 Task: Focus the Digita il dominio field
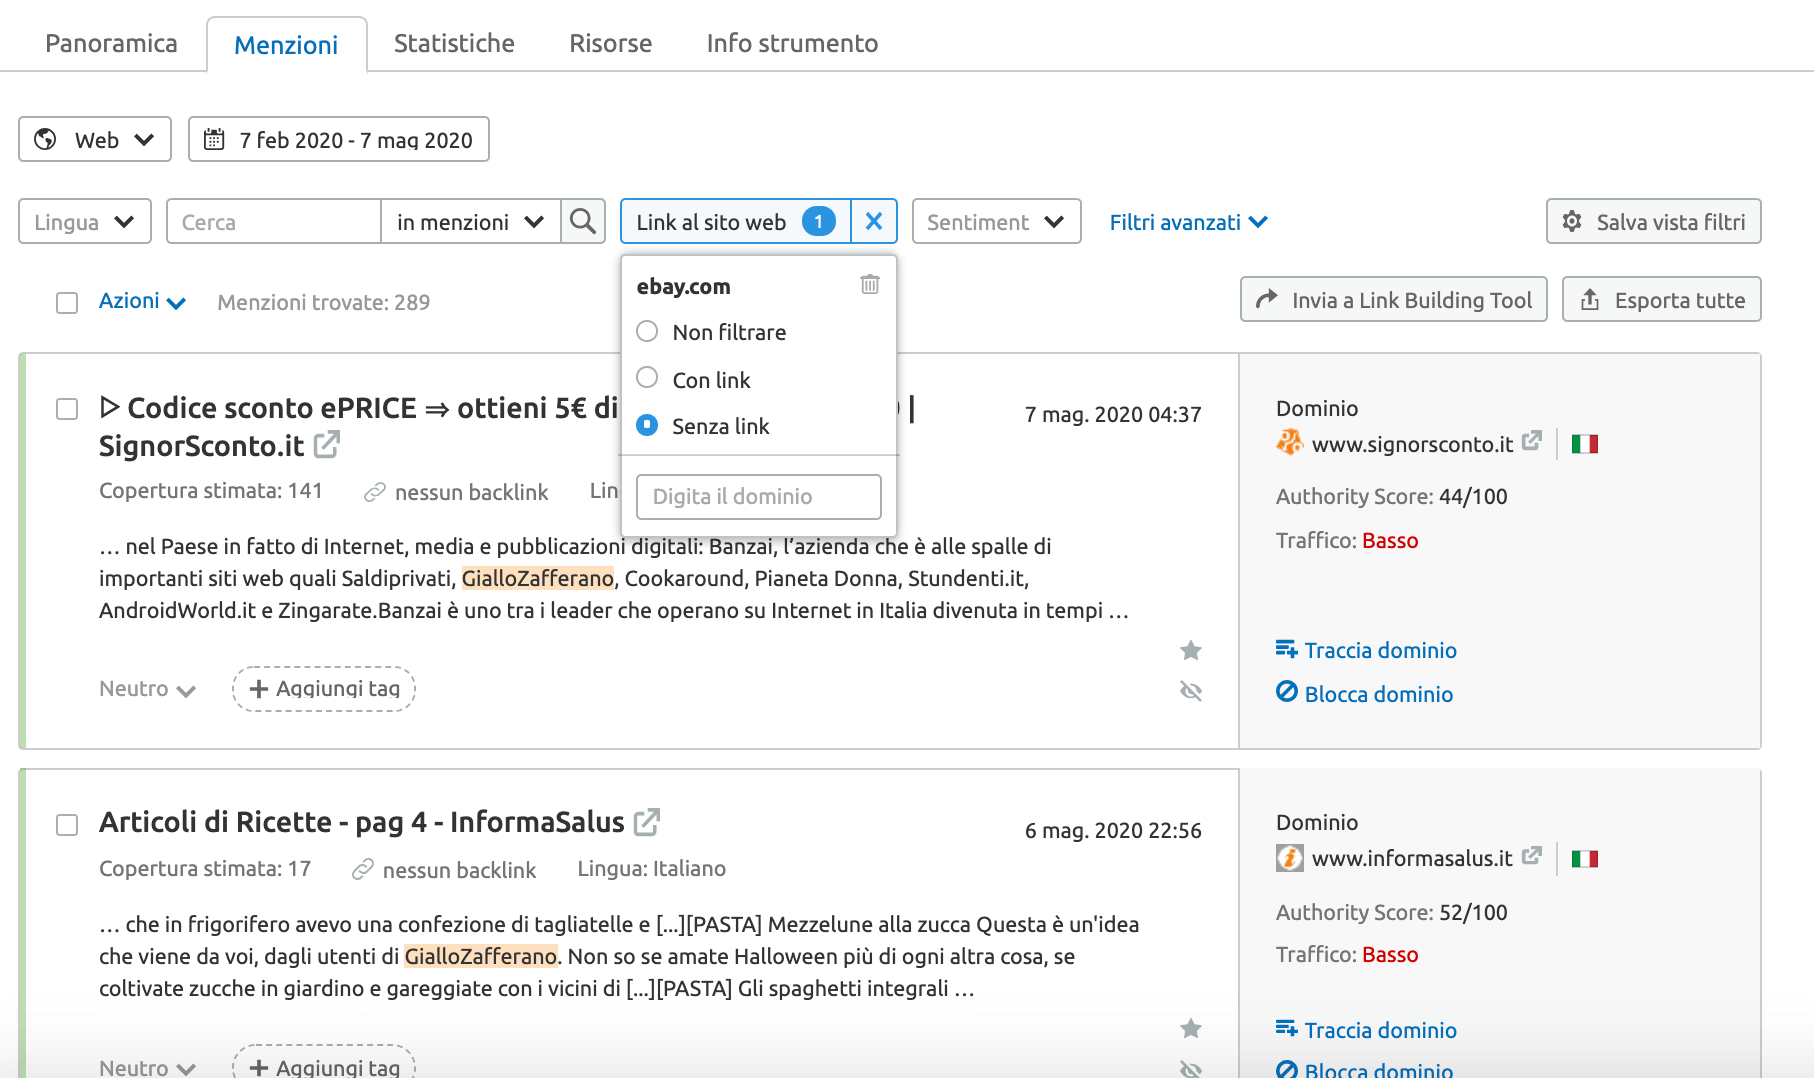(759, 497)
